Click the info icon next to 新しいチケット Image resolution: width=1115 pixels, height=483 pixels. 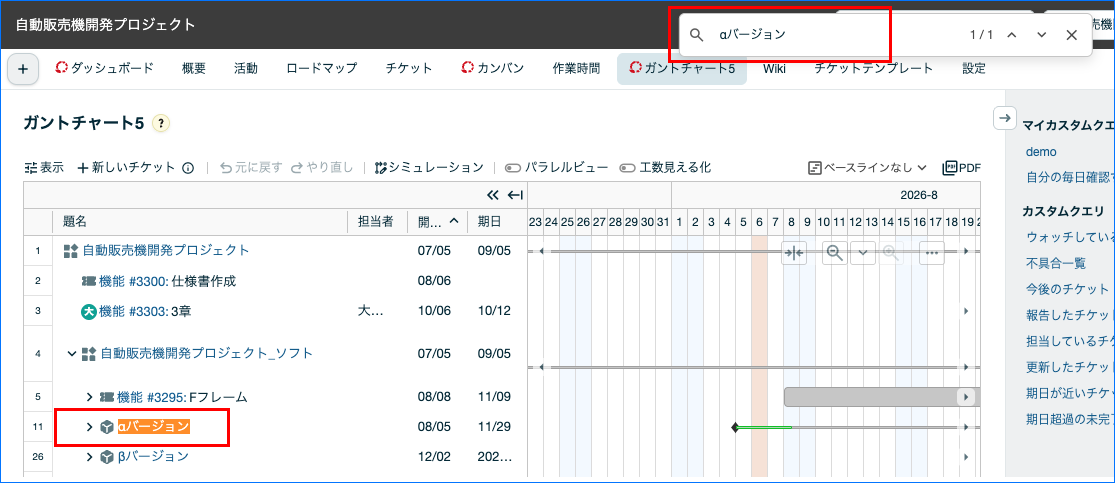(188, 168)
